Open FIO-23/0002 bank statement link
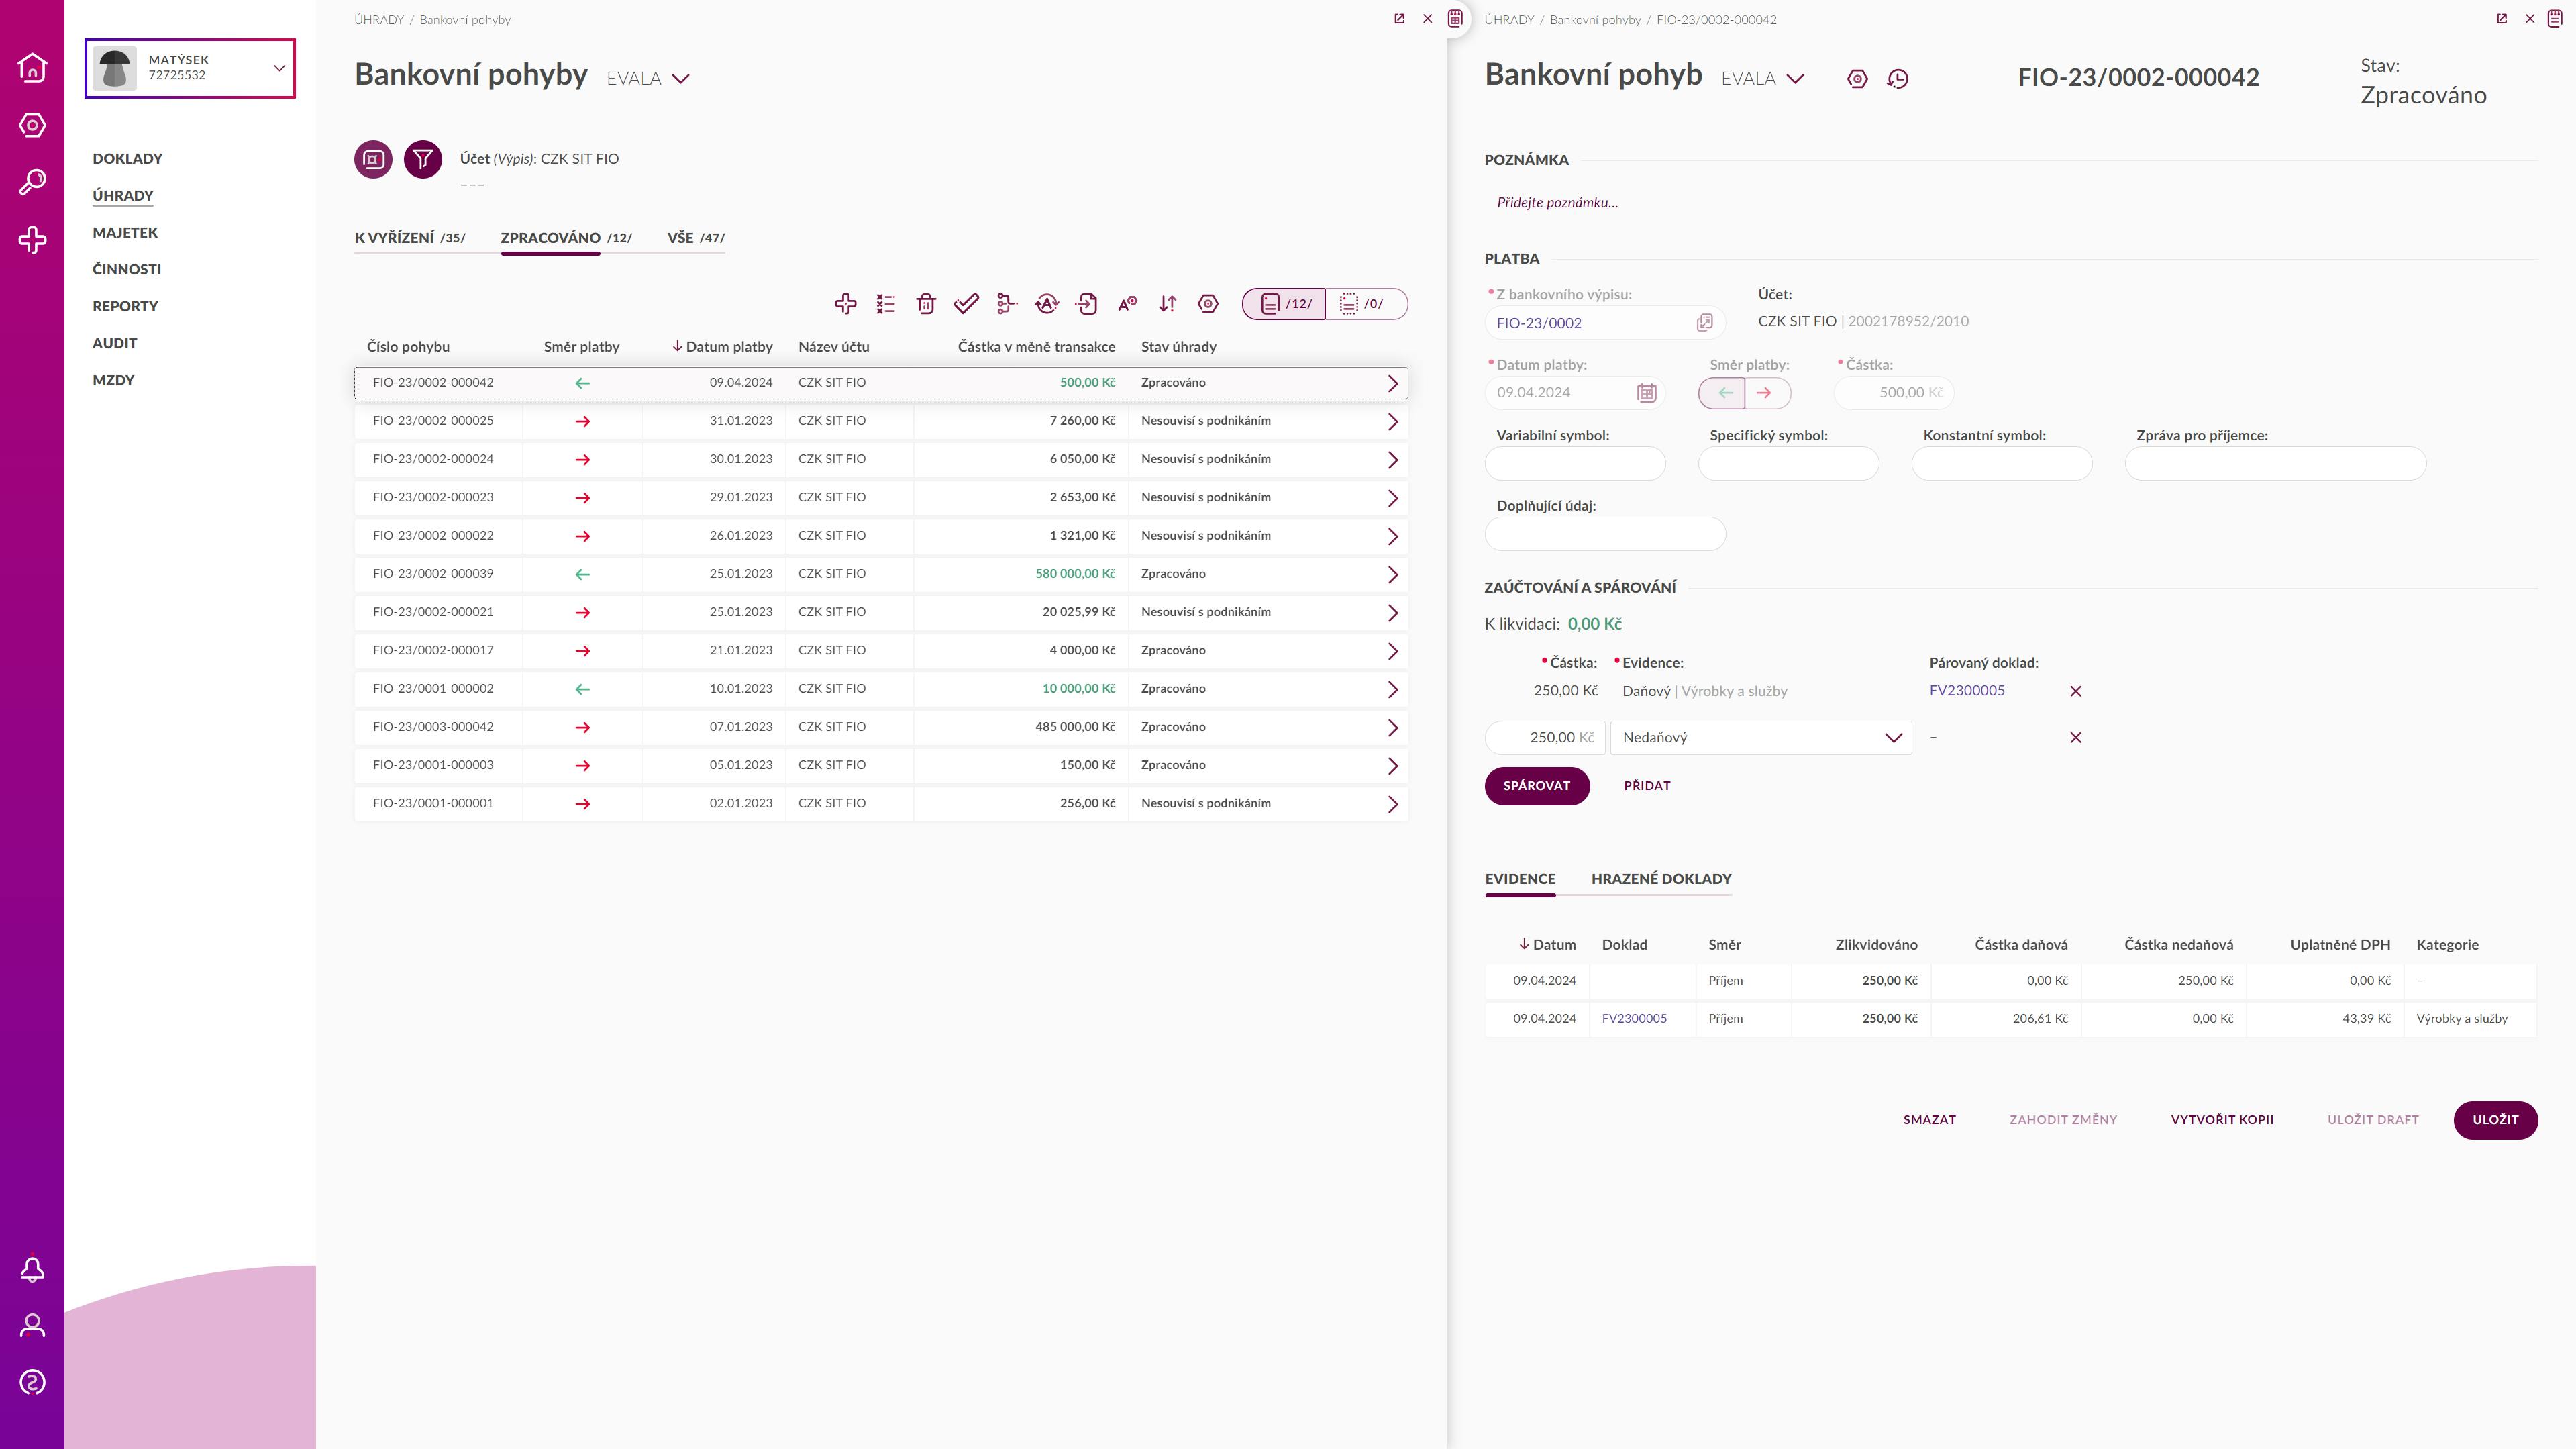2576x1449 pixels. [1539, 323]
